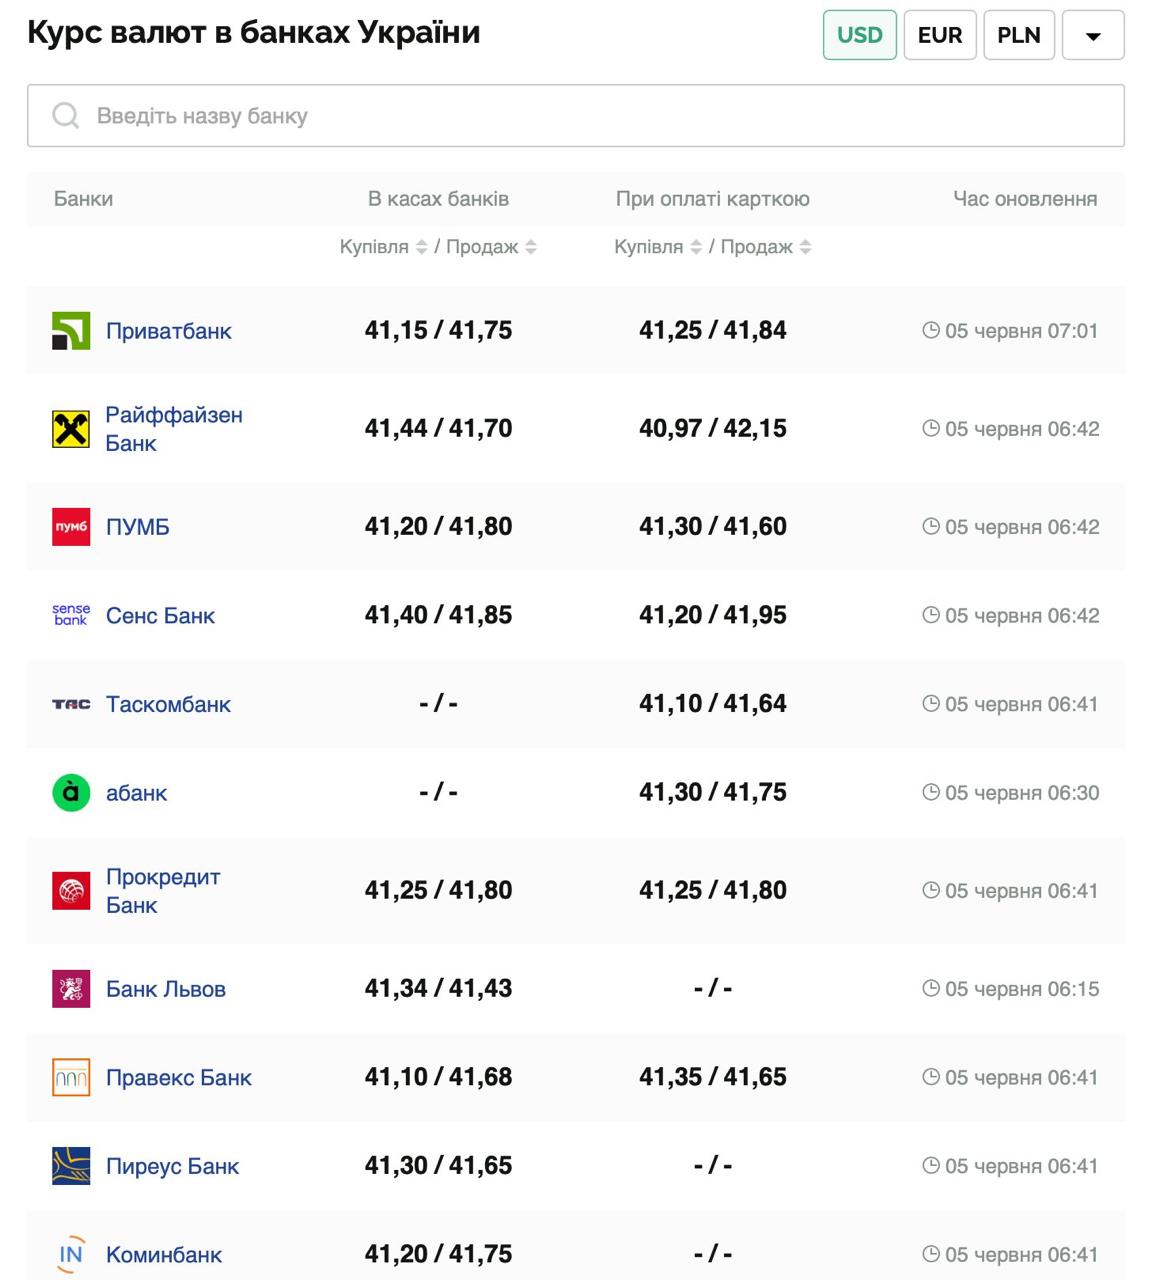Switch currency to PLN
This screenshot has height=1280, width=1160.
(1018, 35)
